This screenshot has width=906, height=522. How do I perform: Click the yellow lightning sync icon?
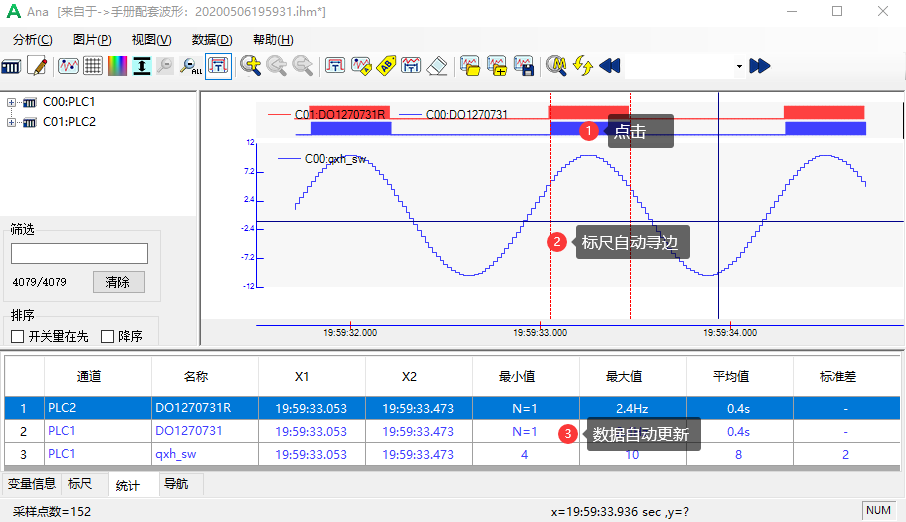tap(583, 66)
